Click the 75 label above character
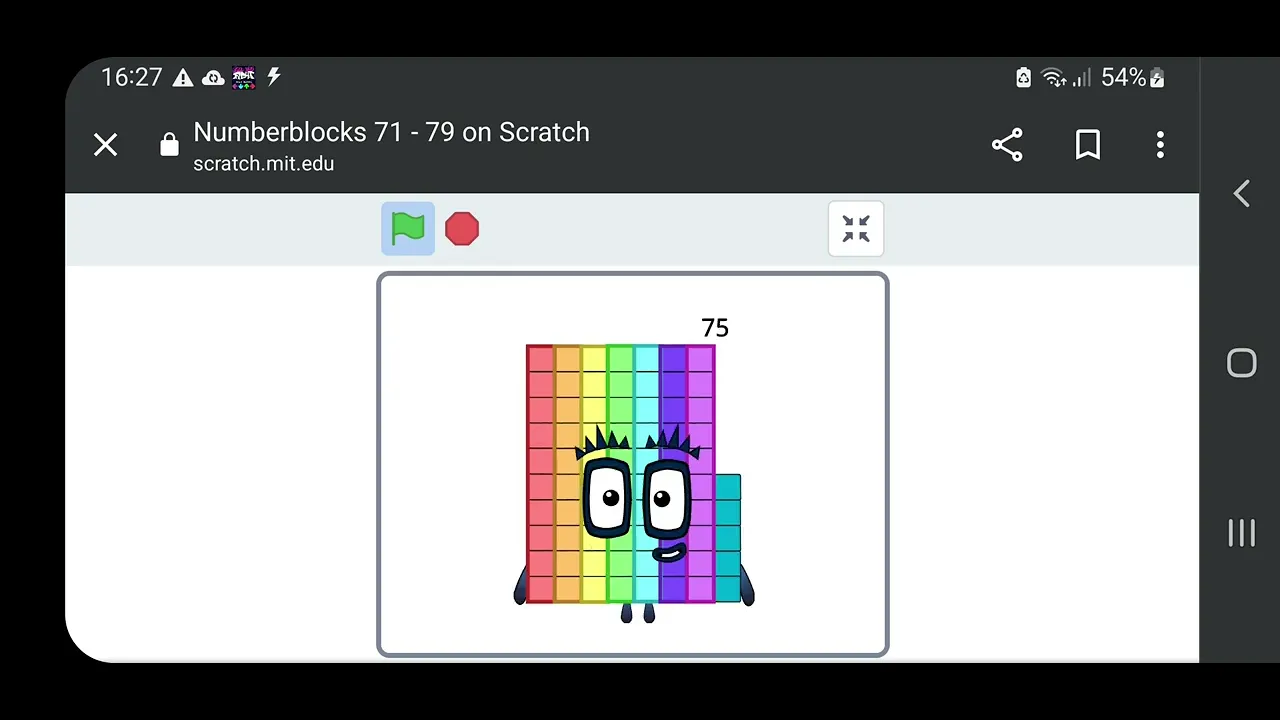 tap(715, 328)
